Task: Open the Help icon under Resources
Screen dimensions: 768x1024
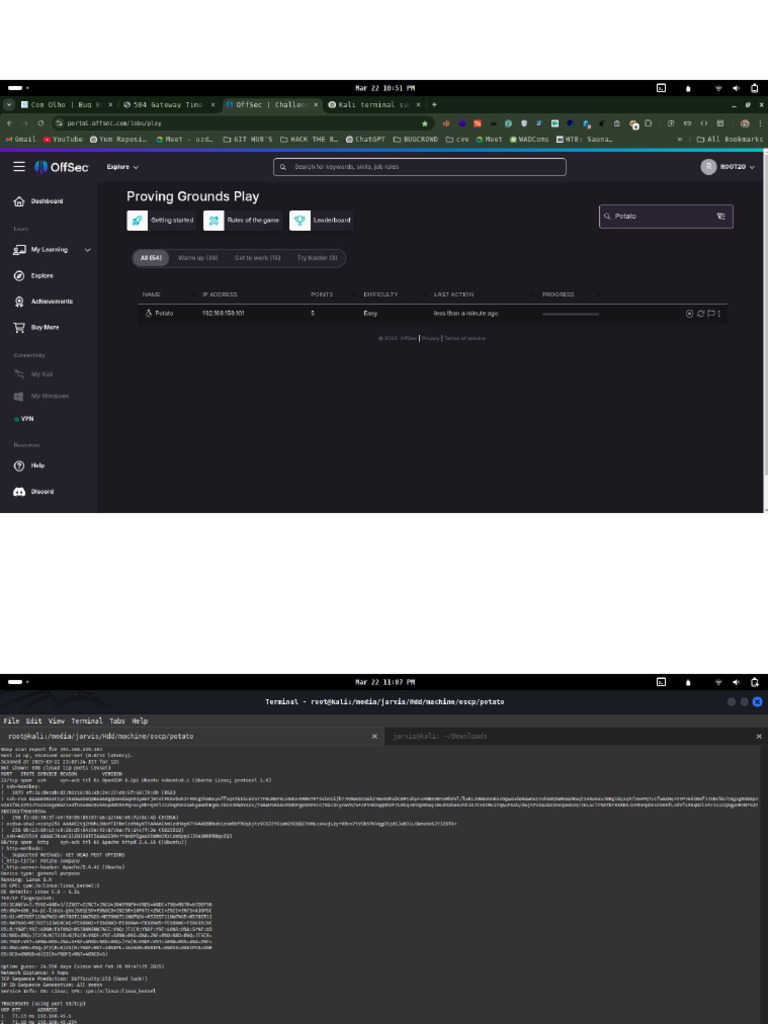Action: (19, 465)
